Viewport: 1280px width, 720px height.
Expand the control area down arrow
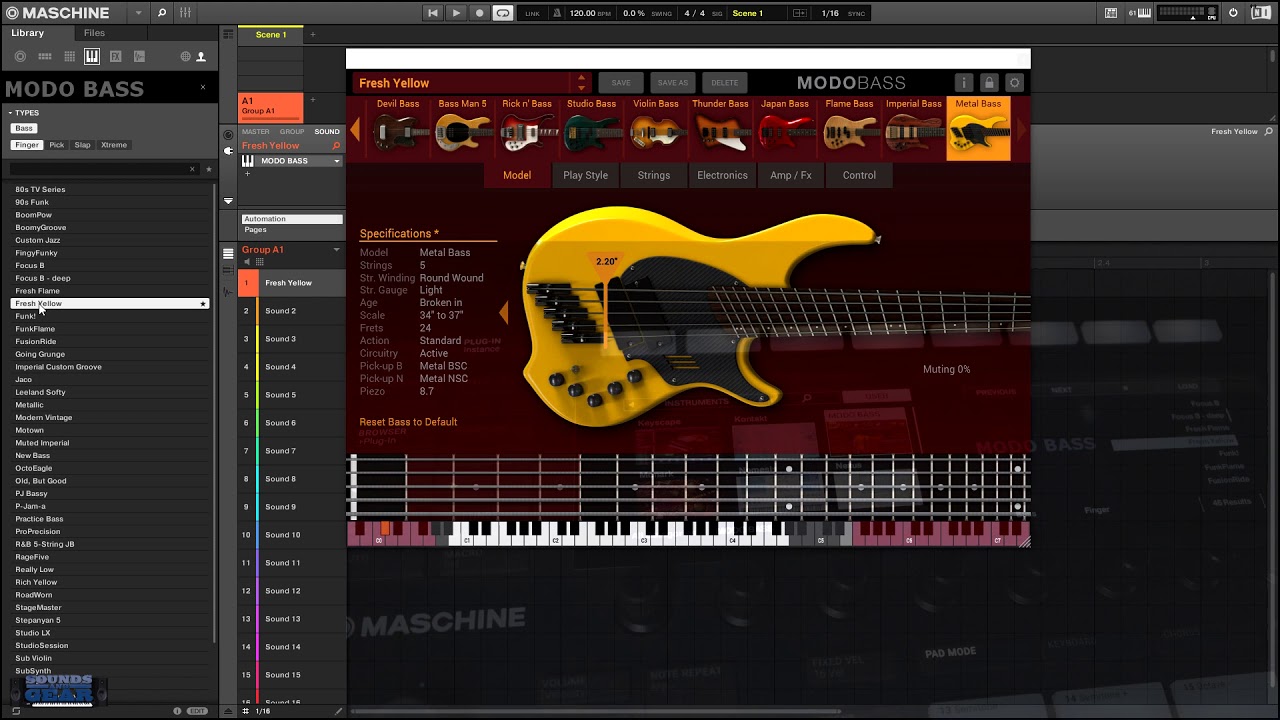click(x=229, y=201)
